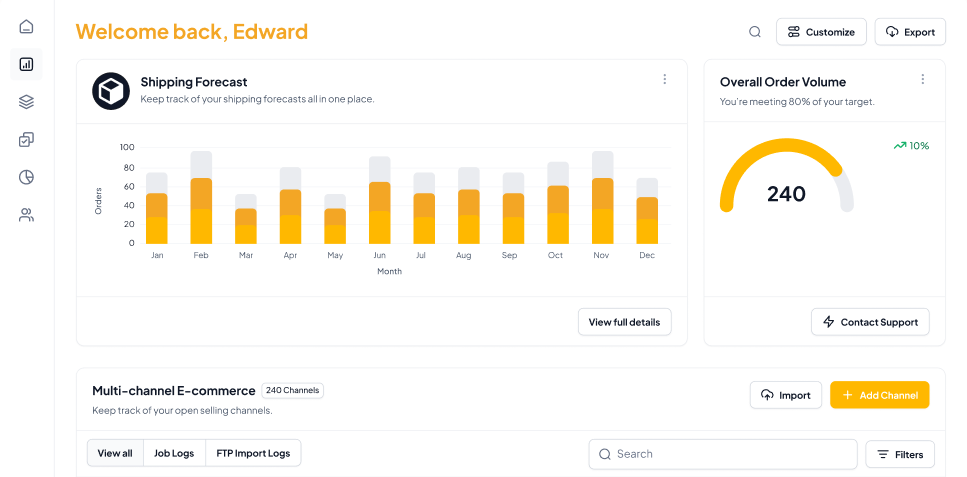Click the channel Search input field
The image size is (967, 477).
(x=723, y=454)
